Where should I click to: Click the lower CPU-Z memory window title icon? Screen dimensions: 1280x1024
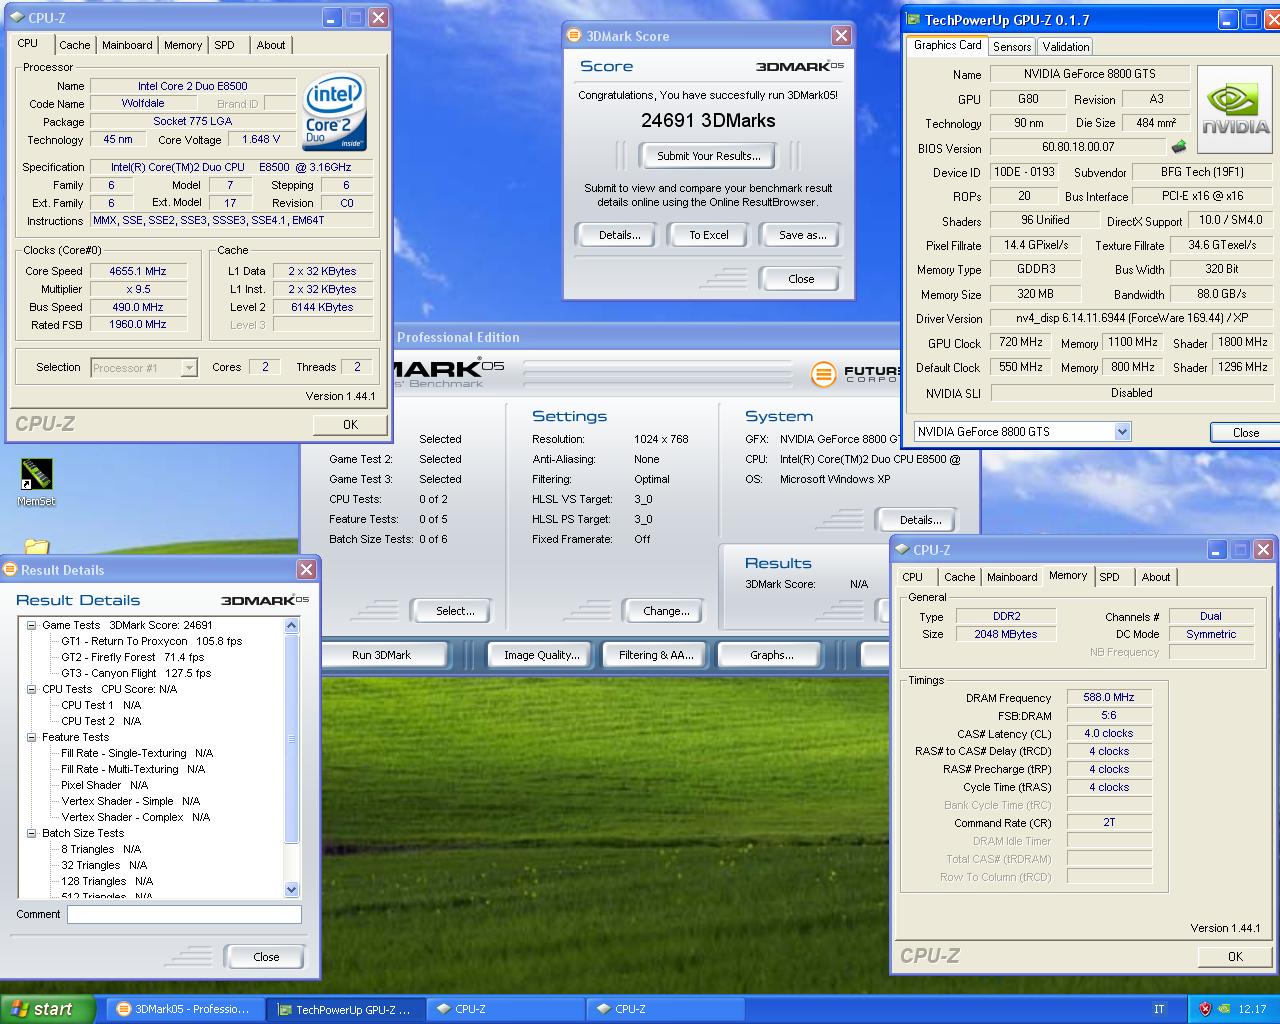pyautogui.click(x=902, y=549)
